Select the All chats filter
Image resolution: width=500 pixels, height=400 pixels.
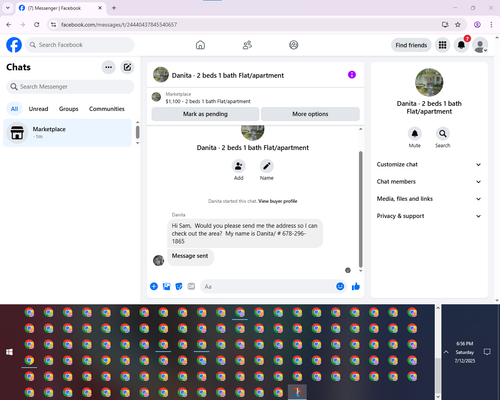[x=14, y=109]
